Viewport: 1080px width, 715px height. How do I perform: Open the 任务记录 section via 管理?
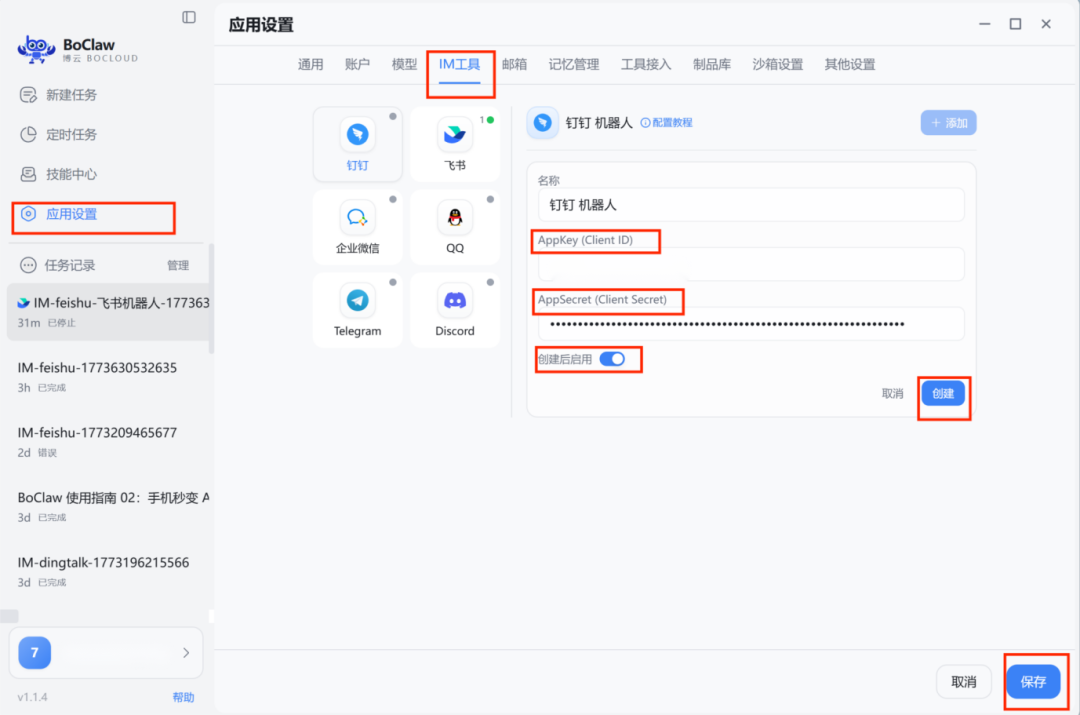(x=178, y=265)
